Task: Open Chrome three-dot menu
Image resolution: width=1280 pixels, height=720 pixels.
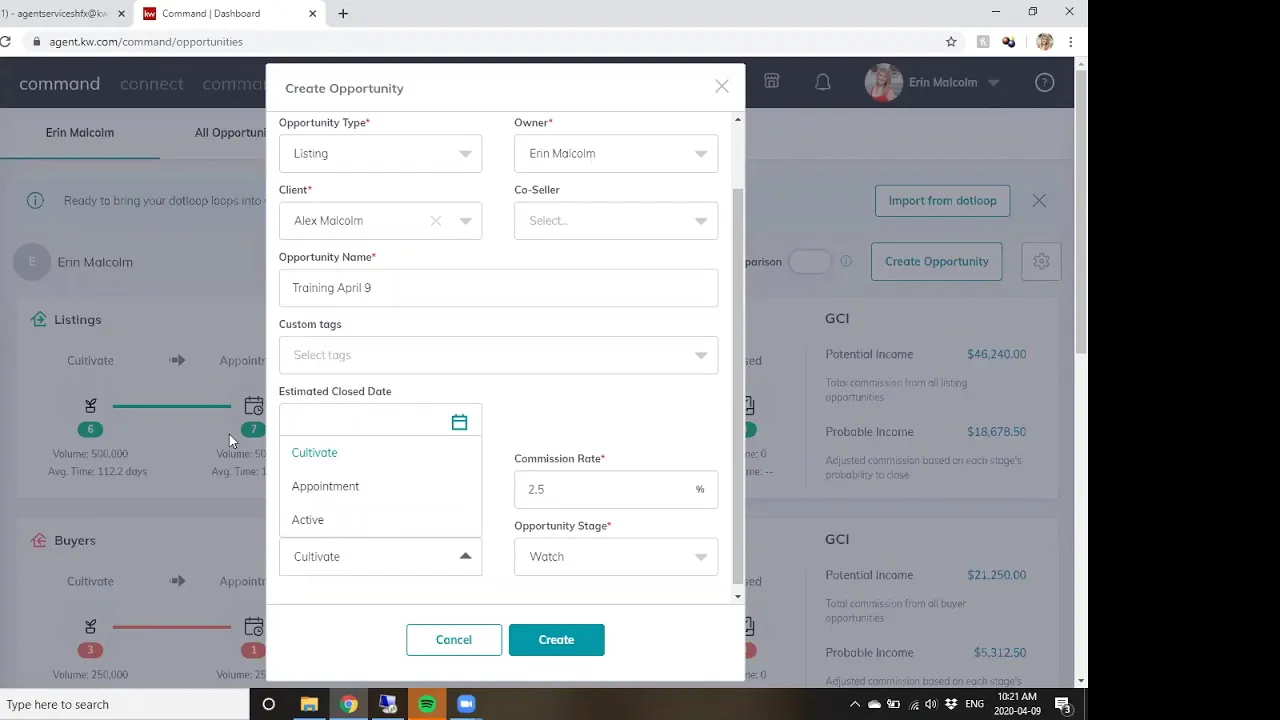Action: click(x=1070, y=42)
